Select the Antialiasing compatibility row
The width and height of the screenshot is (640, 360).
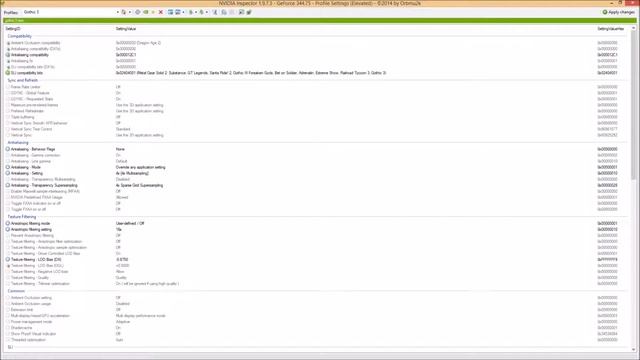[316, 55]
